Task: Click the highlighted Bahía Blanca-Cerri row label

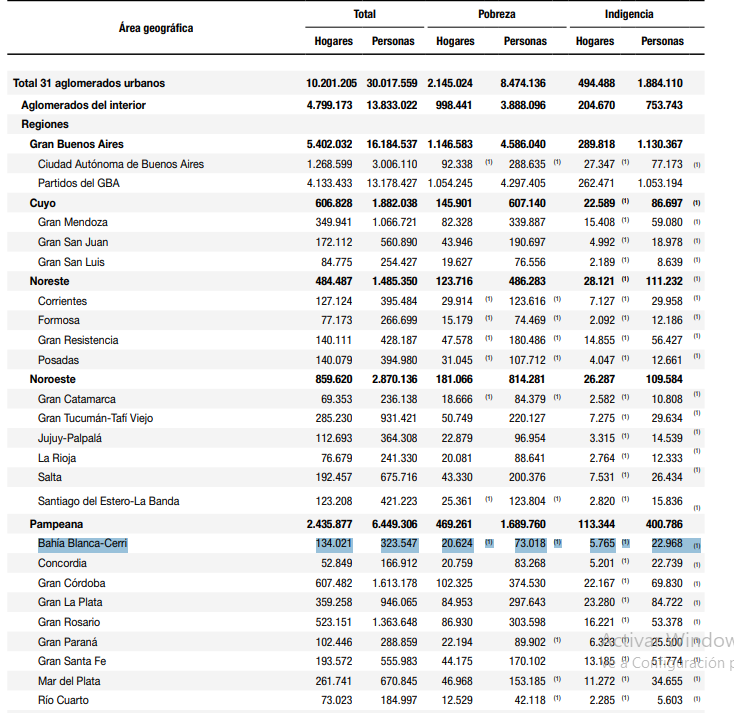Action: tap(82, 544)
